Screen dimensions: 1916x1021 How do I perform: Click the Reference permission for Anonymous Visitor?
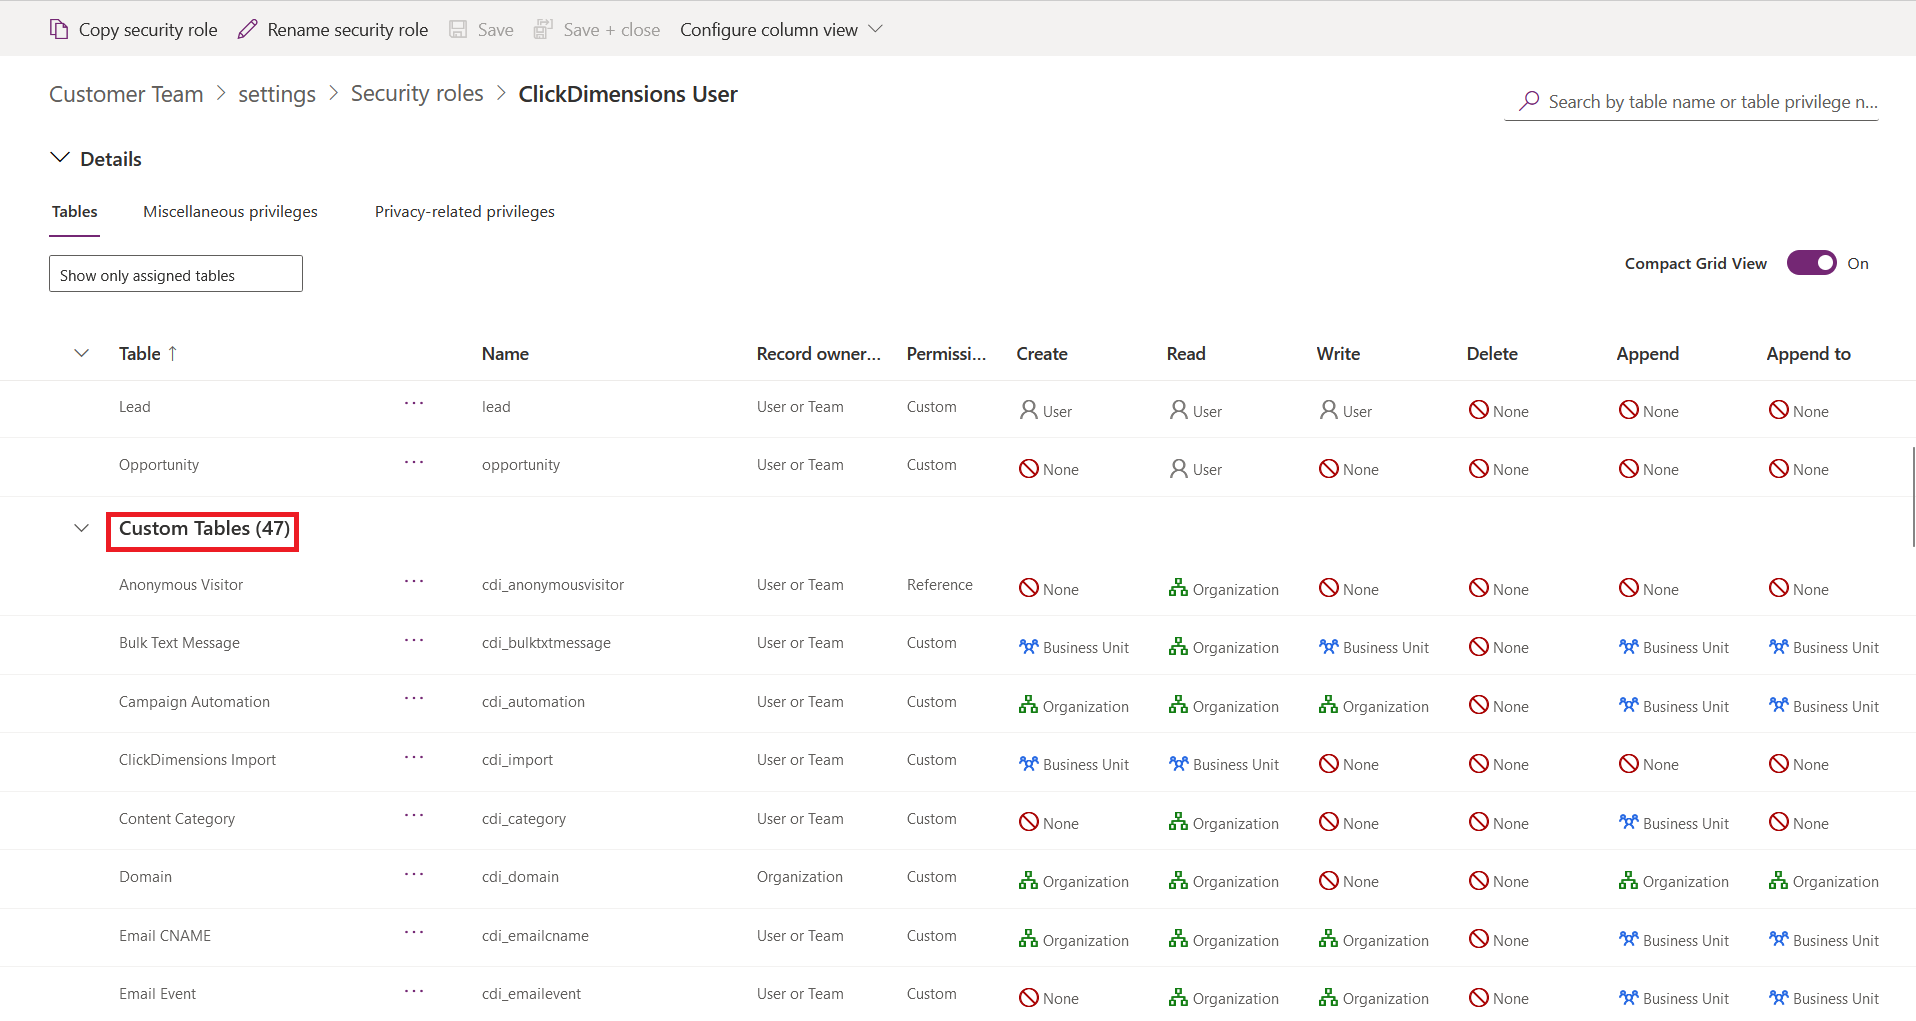pos(940,584)
